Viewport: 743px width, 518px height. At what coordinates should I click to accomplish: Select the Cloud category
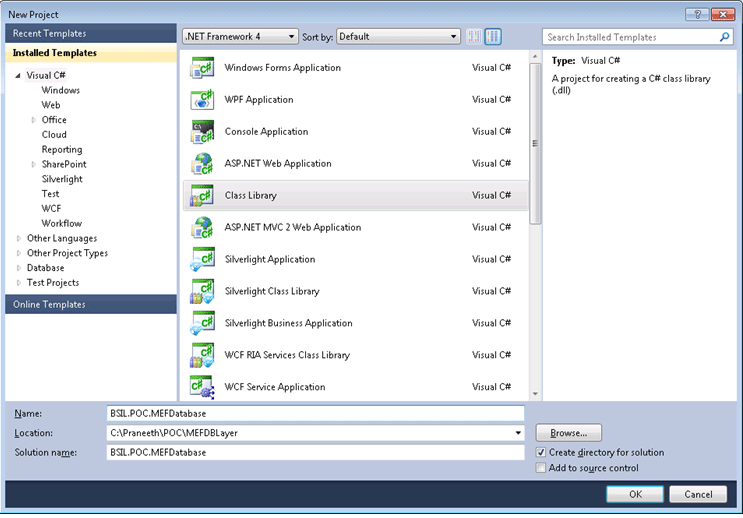tap(54, 135)
